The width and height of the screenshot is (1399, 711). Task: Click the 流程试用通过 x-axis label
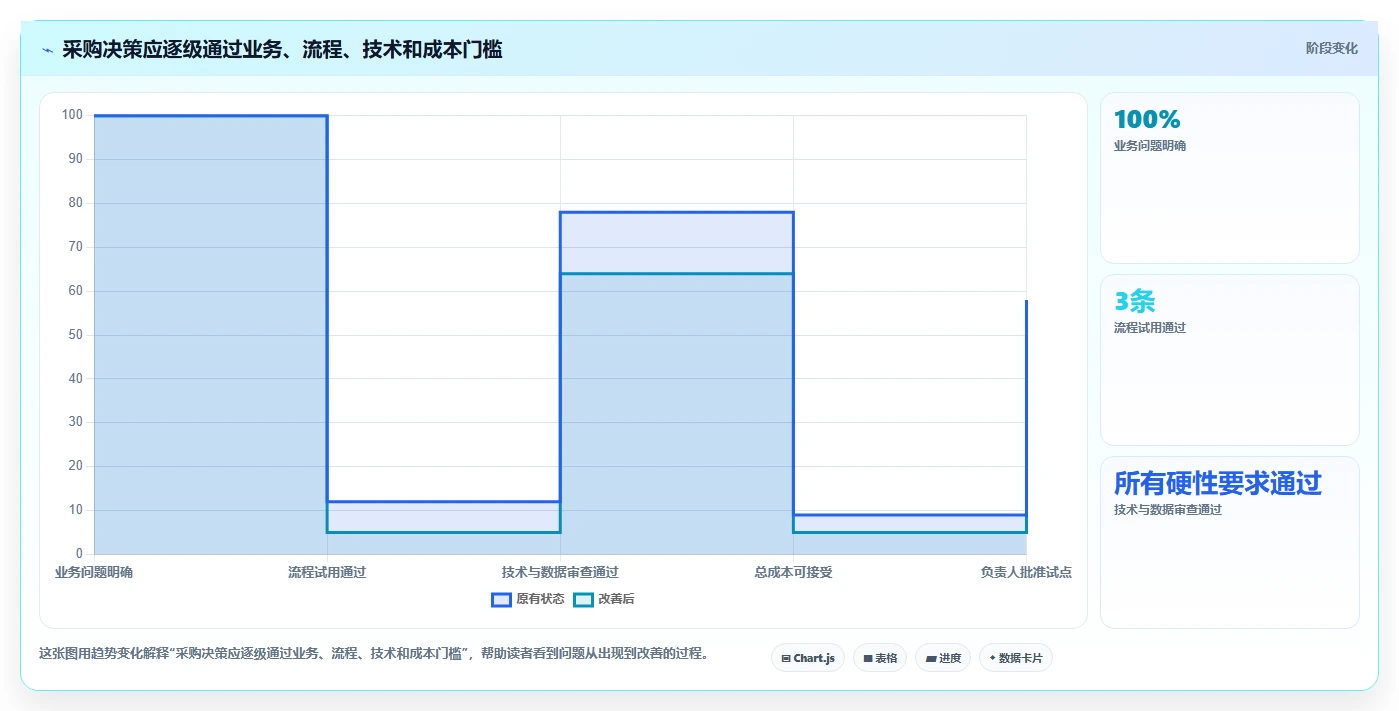327,572
